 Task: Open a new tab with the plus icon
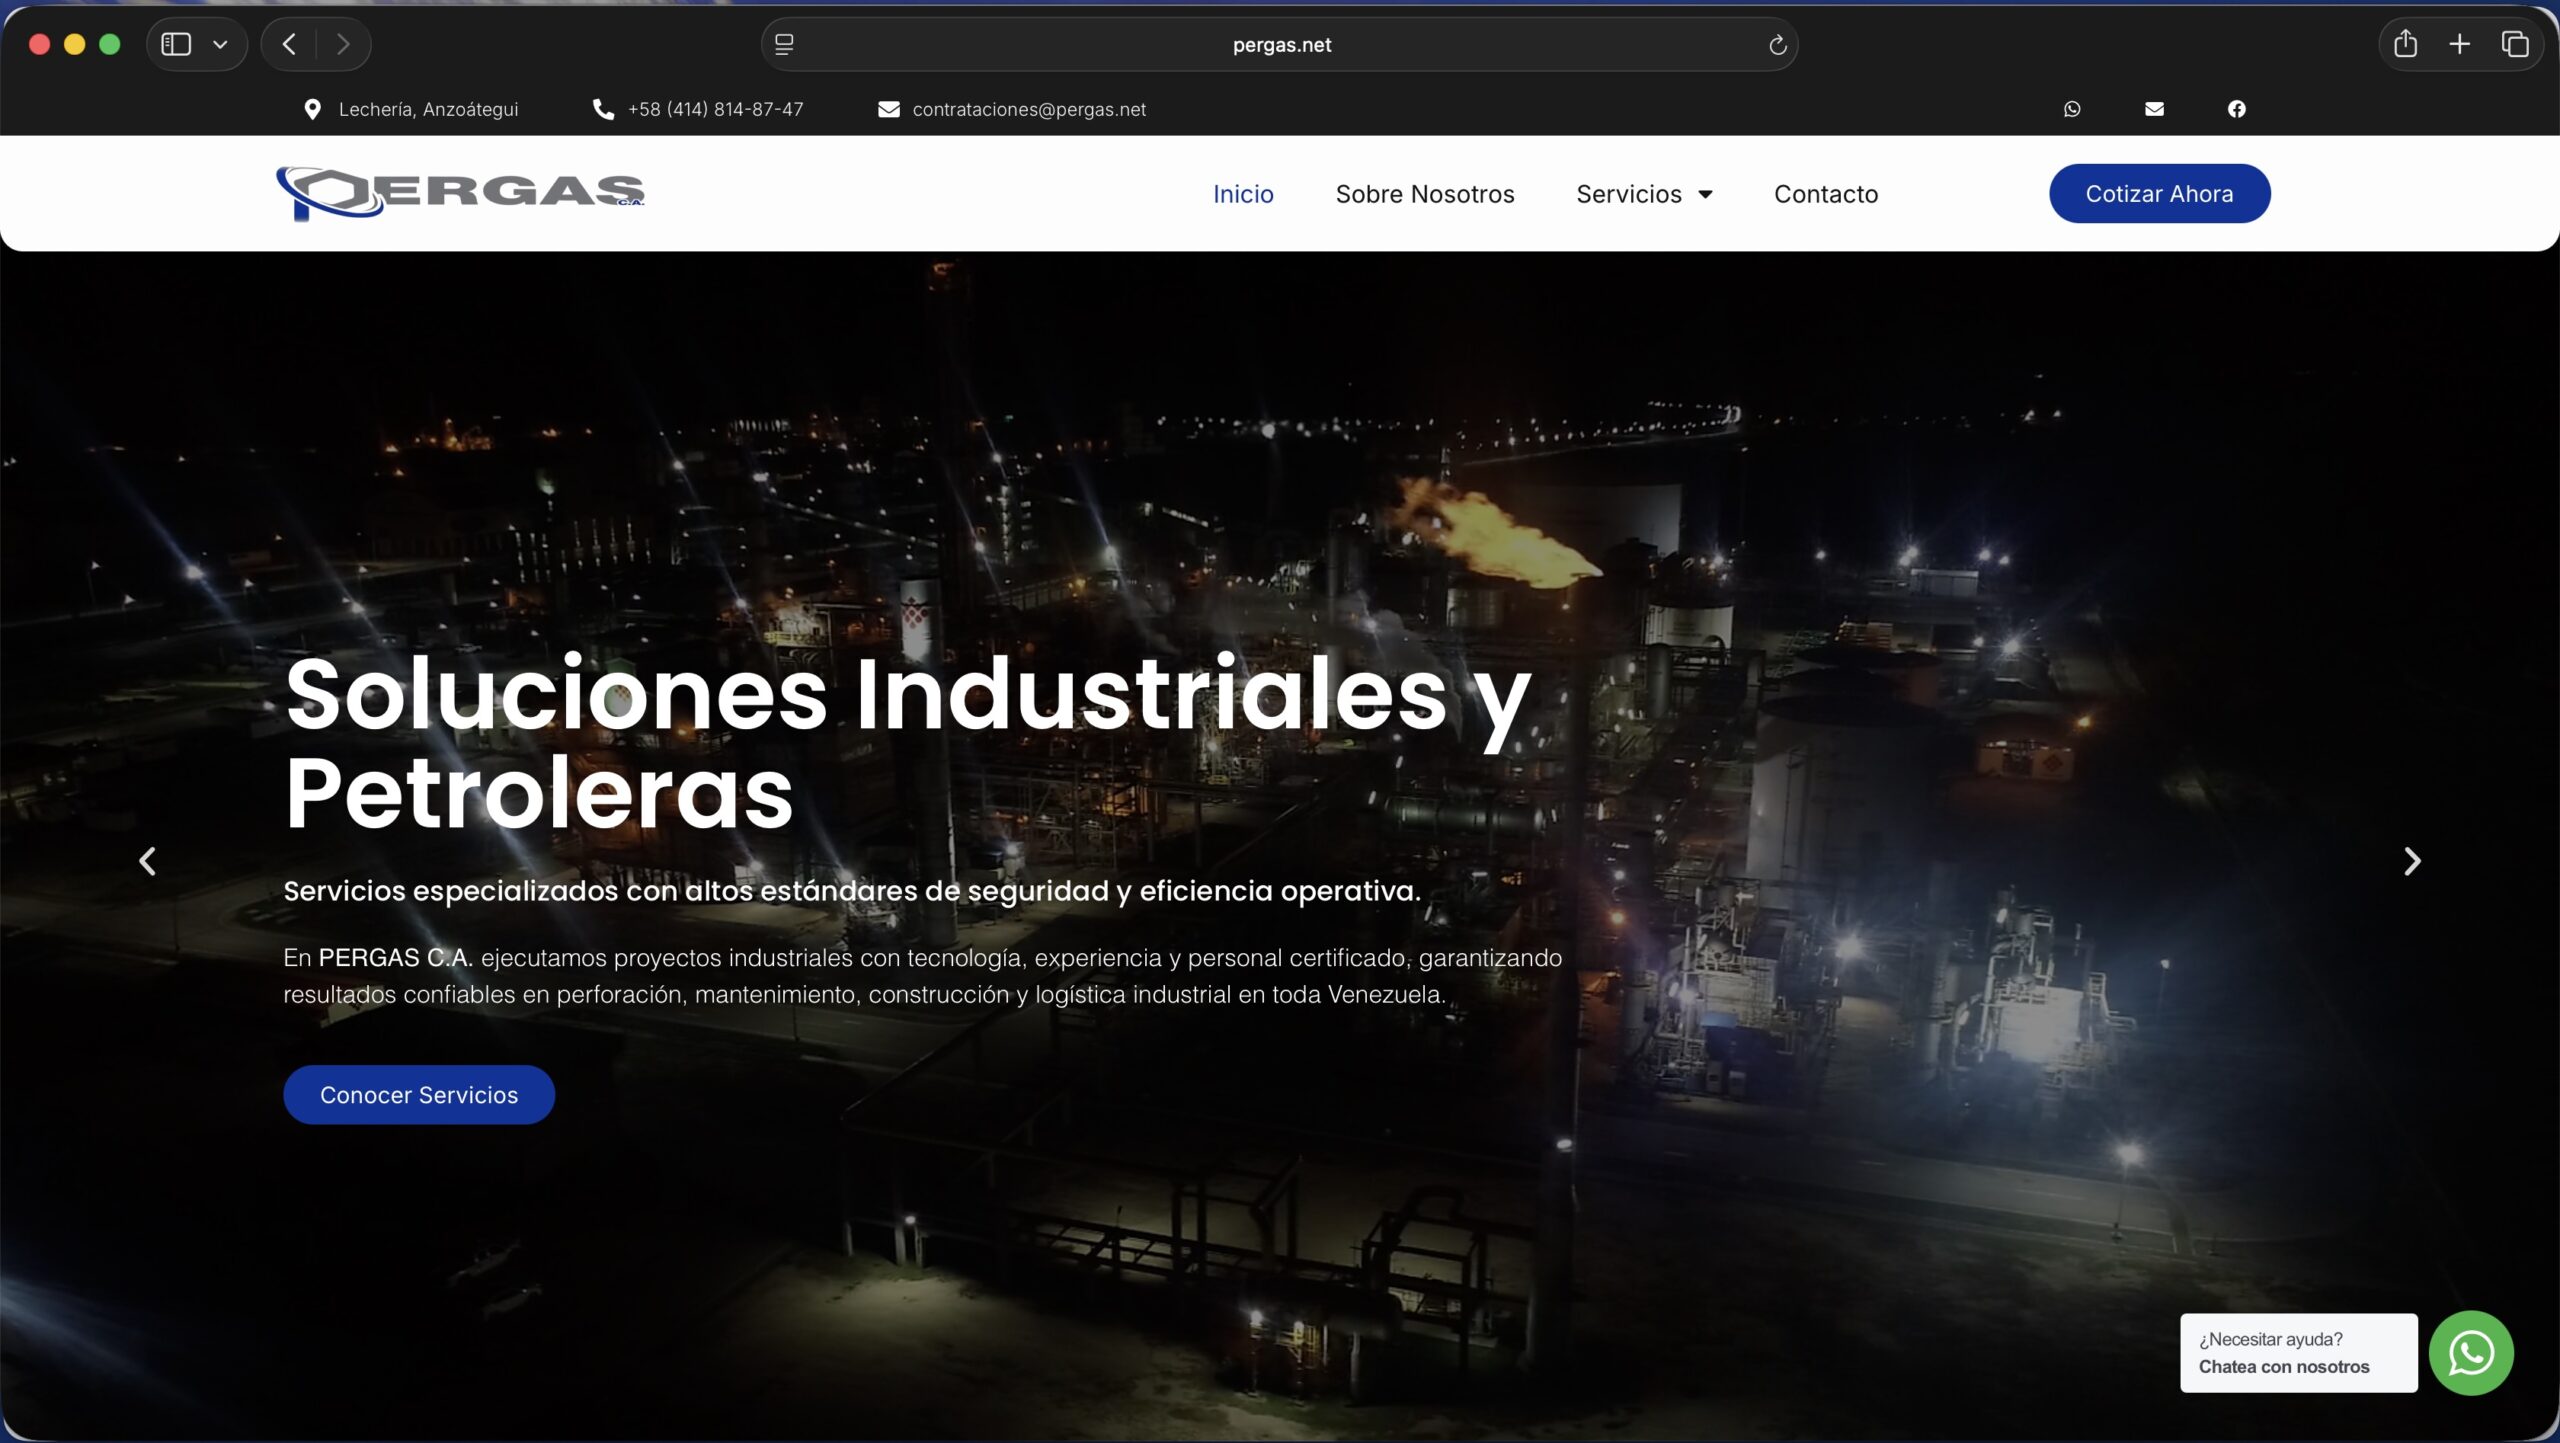coord(2459,44)
